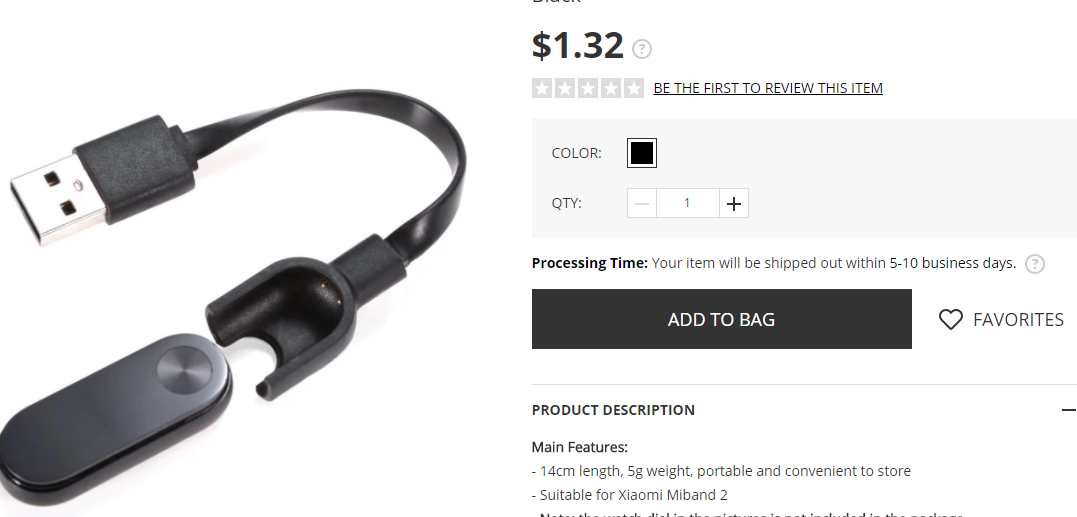Click the Favorites label
Viewport: 1077px width, 517px height.
(1018, 319)
